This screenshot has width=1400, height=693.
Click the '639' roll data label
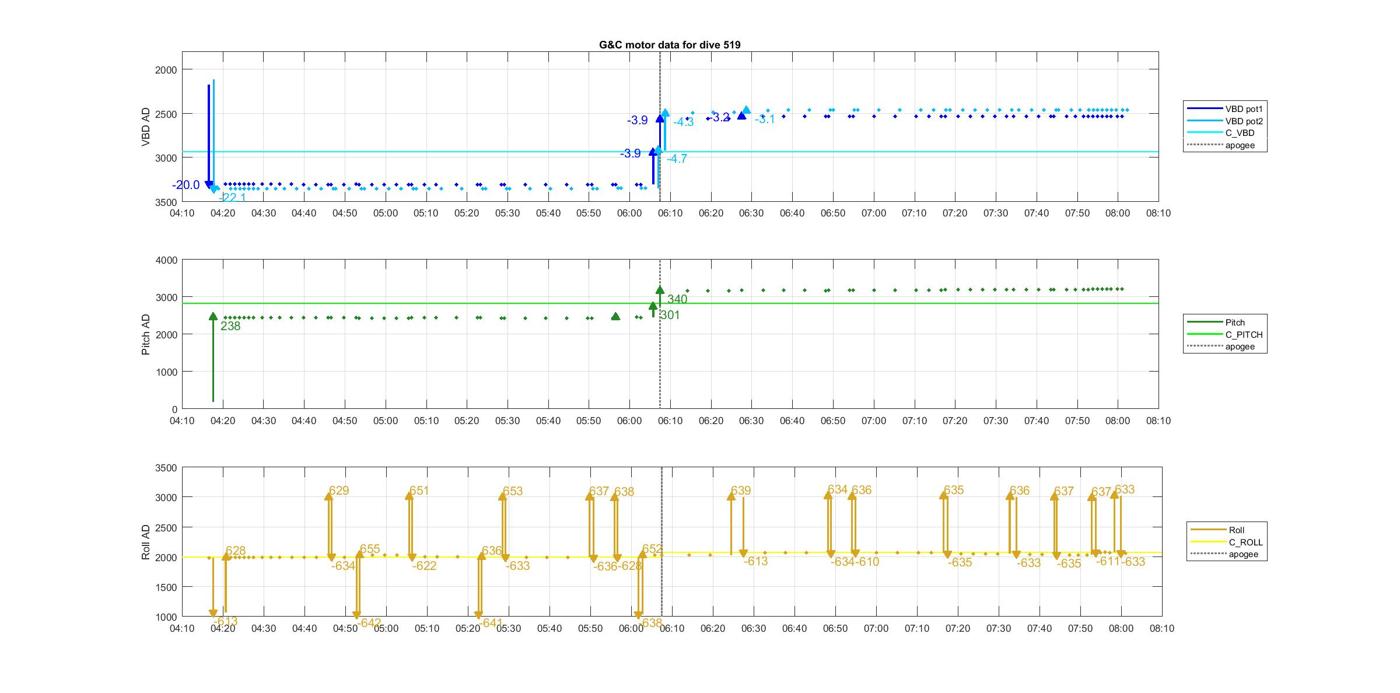coord(741,491)
